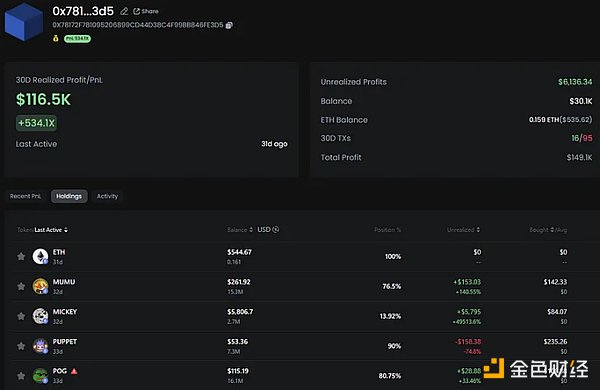Click the MUMU token logo
Screen dimensions: 600x390
tap(40, 286)
